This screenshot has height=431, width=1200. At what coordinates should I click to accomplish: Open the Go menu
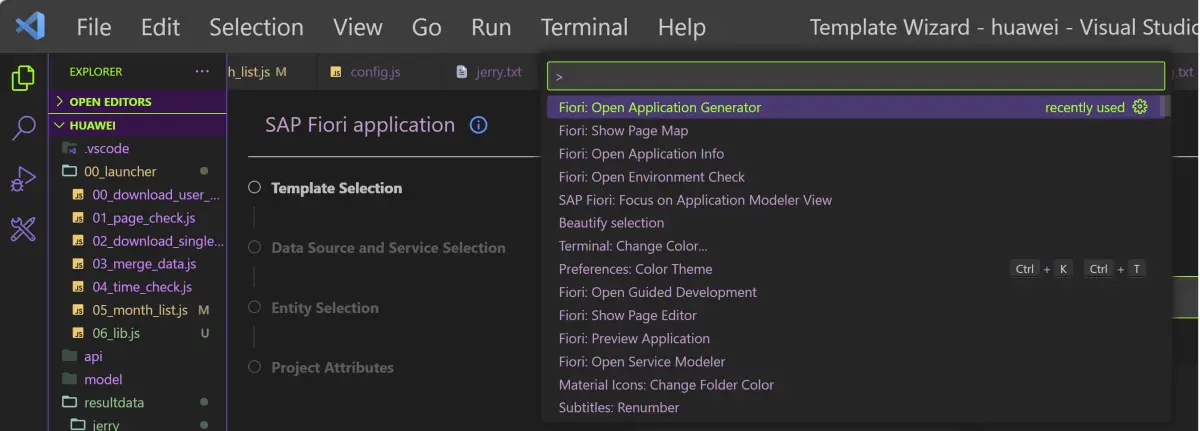point(427,27)
